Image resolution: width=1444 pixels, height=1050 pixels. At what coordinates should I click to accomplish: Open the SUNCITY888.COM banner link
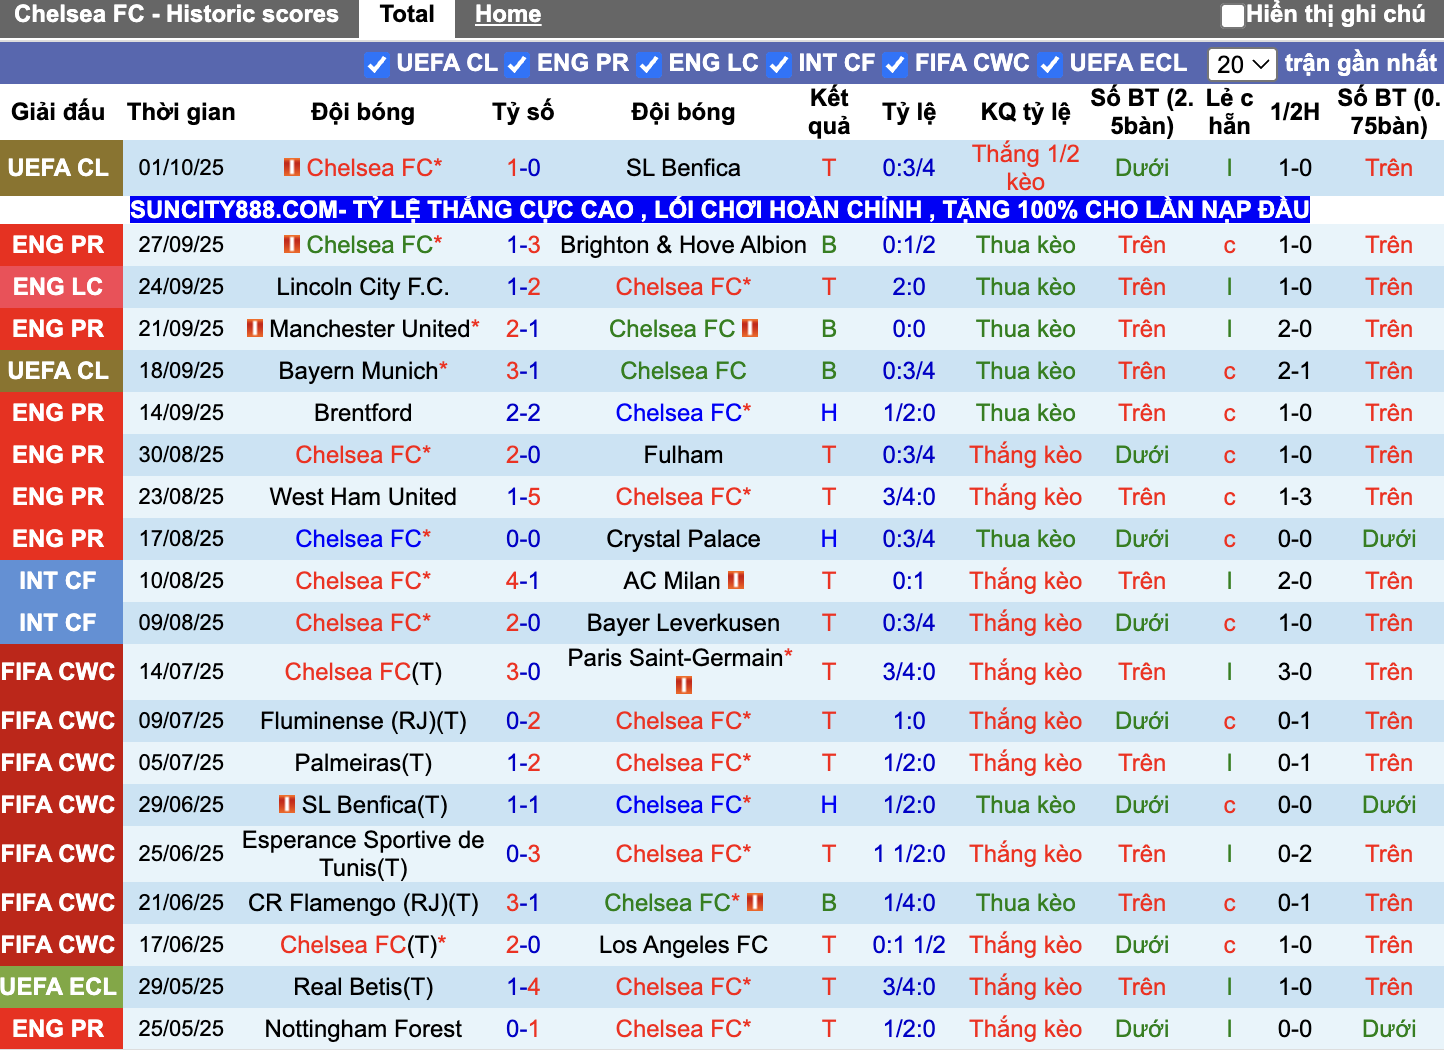coord(720,210)
